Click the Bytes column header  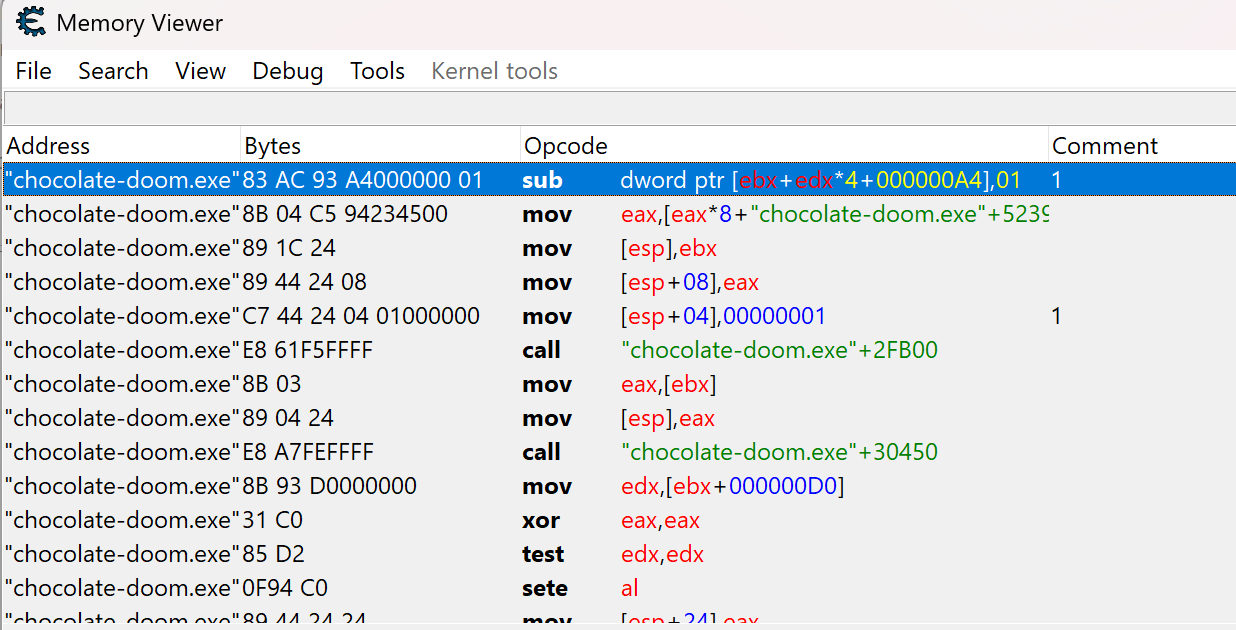click(380, 145)
